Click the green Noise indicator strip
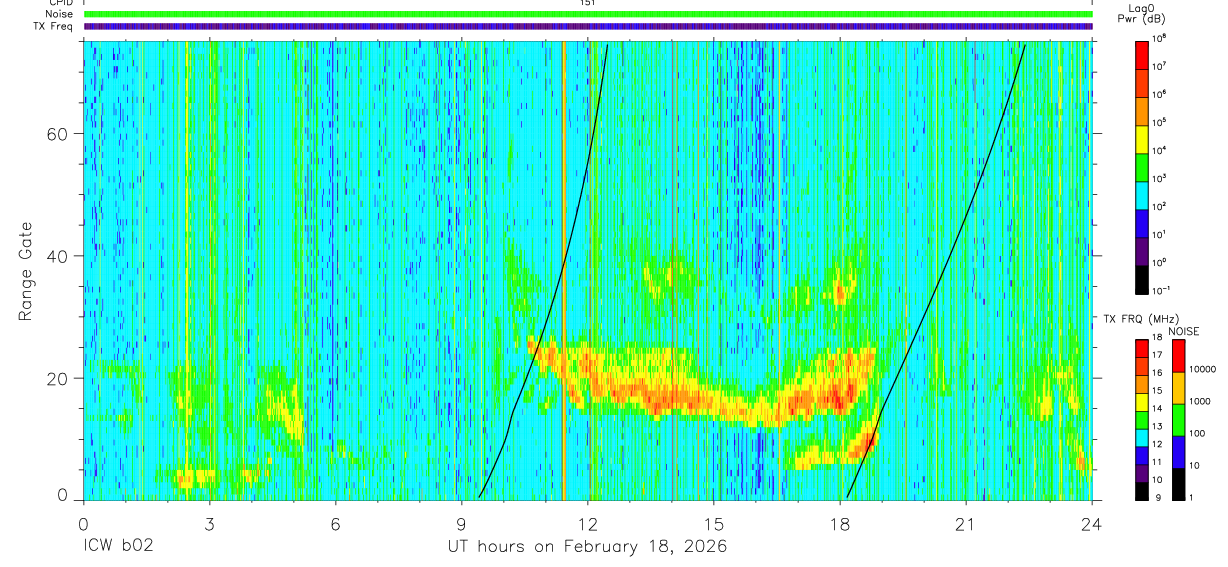1228x567 pixels. point(588,14)
